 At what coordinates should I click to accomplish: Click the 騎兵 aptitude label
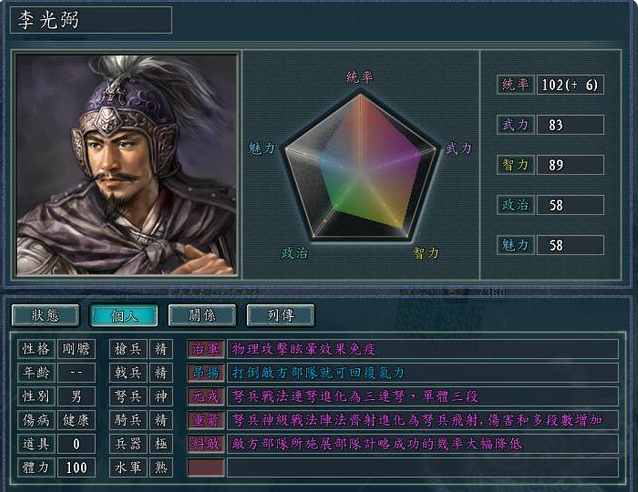[x=128, y=420]
